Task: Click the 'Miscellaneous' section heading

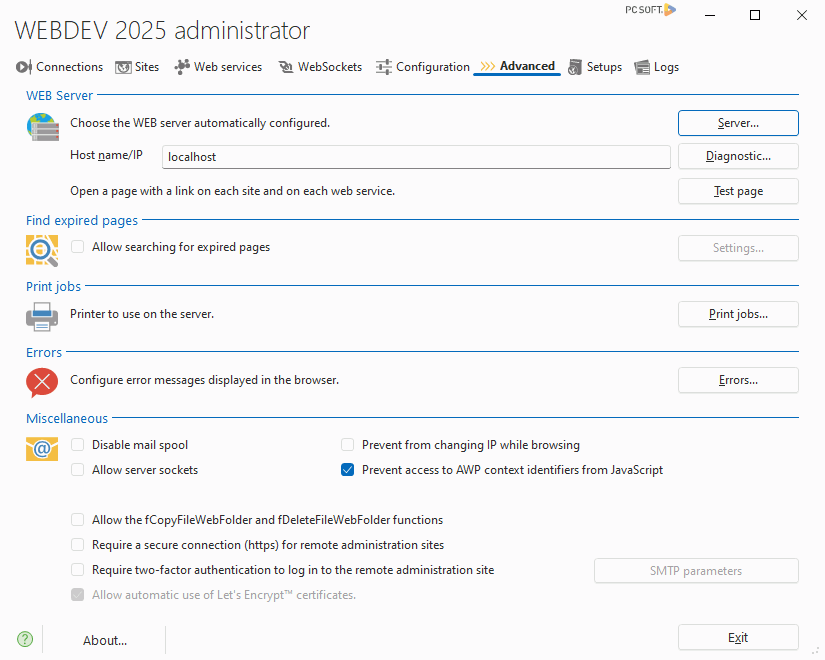Action: (x=67, y=418)
